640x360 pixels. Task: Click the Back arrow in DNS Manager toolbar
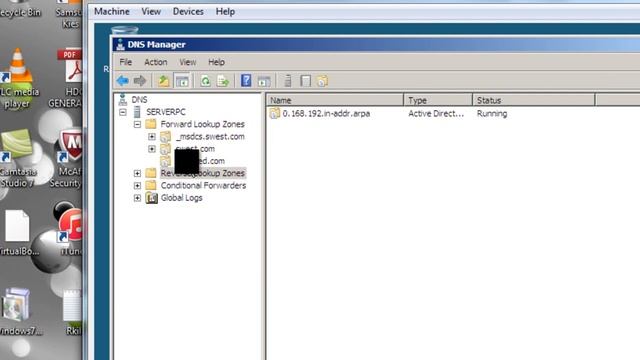pos(122,81)
